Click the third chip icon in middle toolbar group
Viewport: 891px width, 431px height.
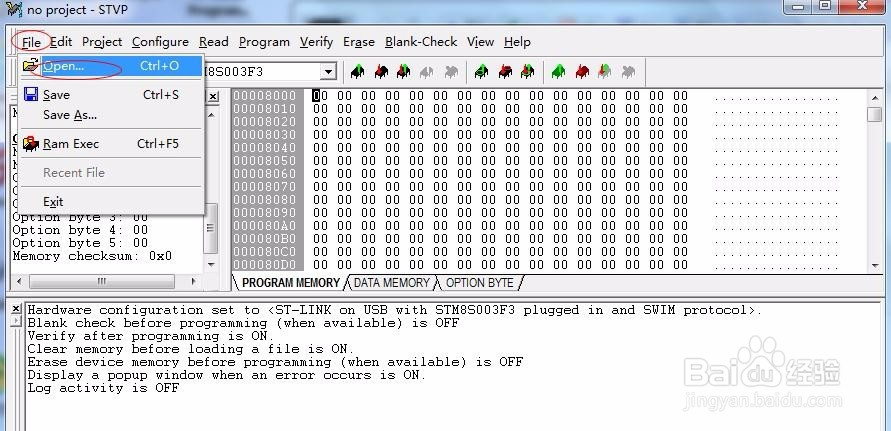click(x=527, y=72)
